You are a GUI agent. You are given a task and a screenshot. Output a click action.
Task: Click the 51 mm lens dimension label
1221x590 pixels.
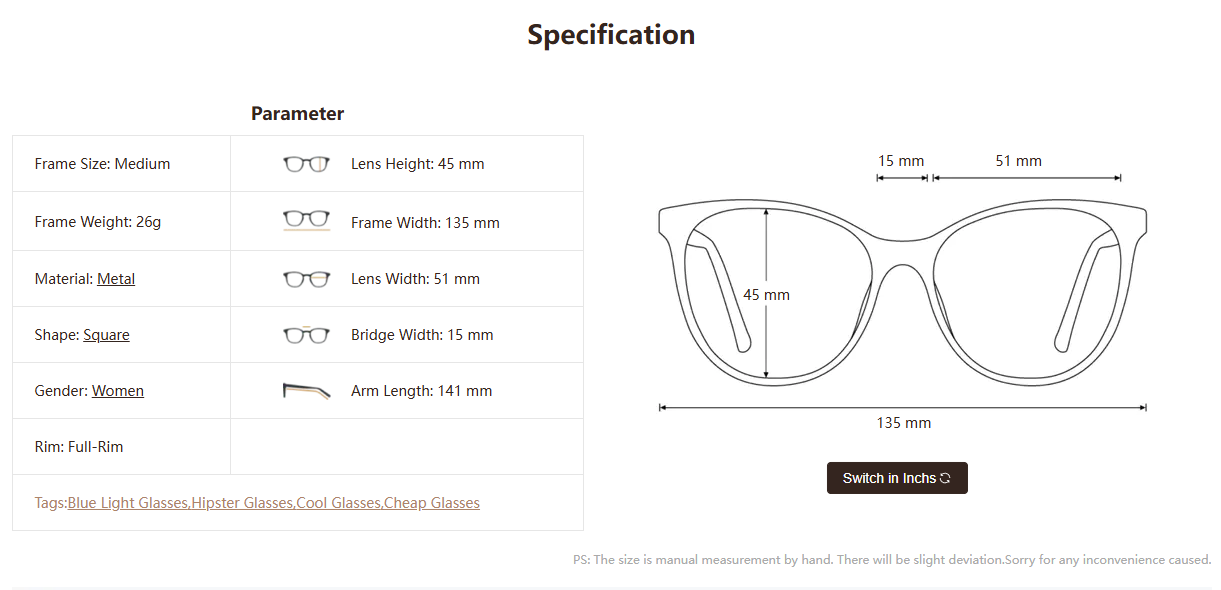[1018, 161]
